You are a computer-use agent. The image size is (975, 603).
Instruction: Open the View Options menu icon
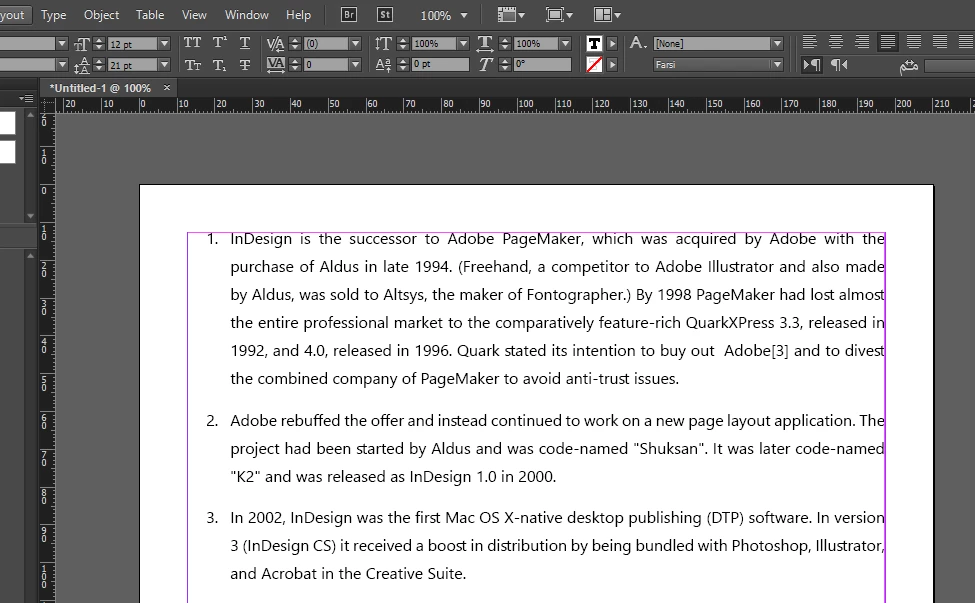(x=511, y=14)
